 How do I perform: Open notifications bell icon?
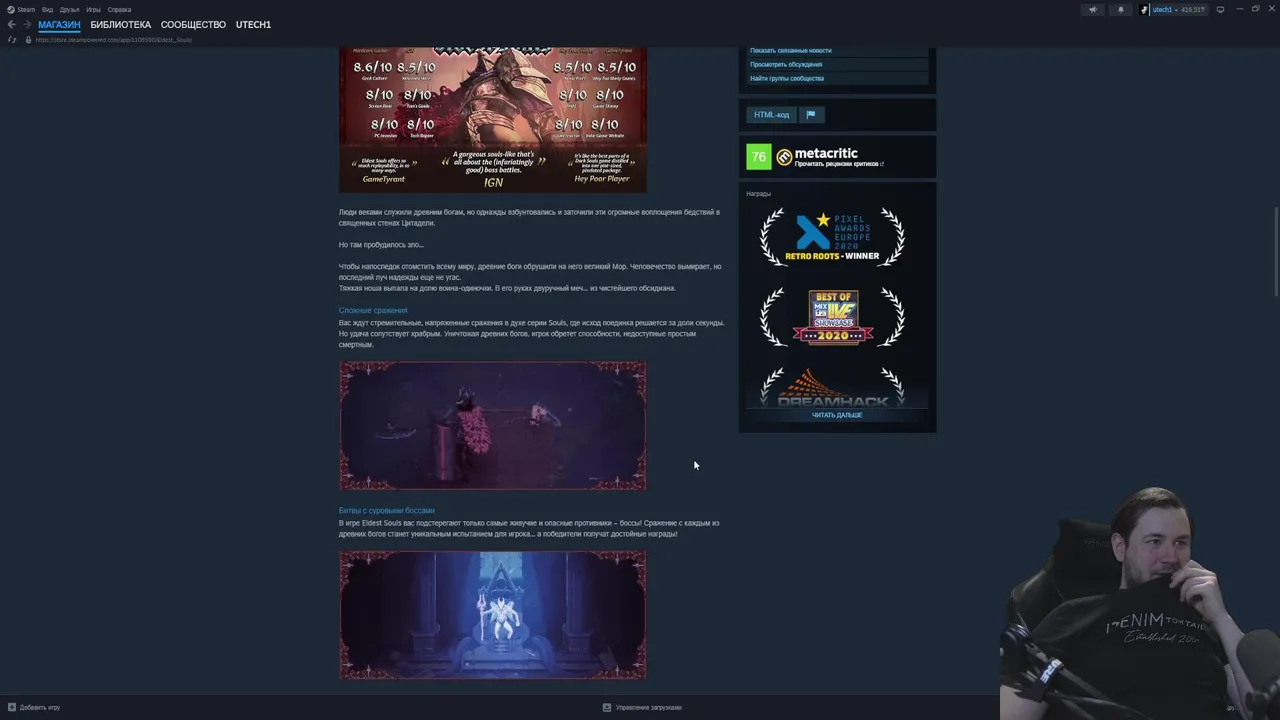click(1120, 9)
